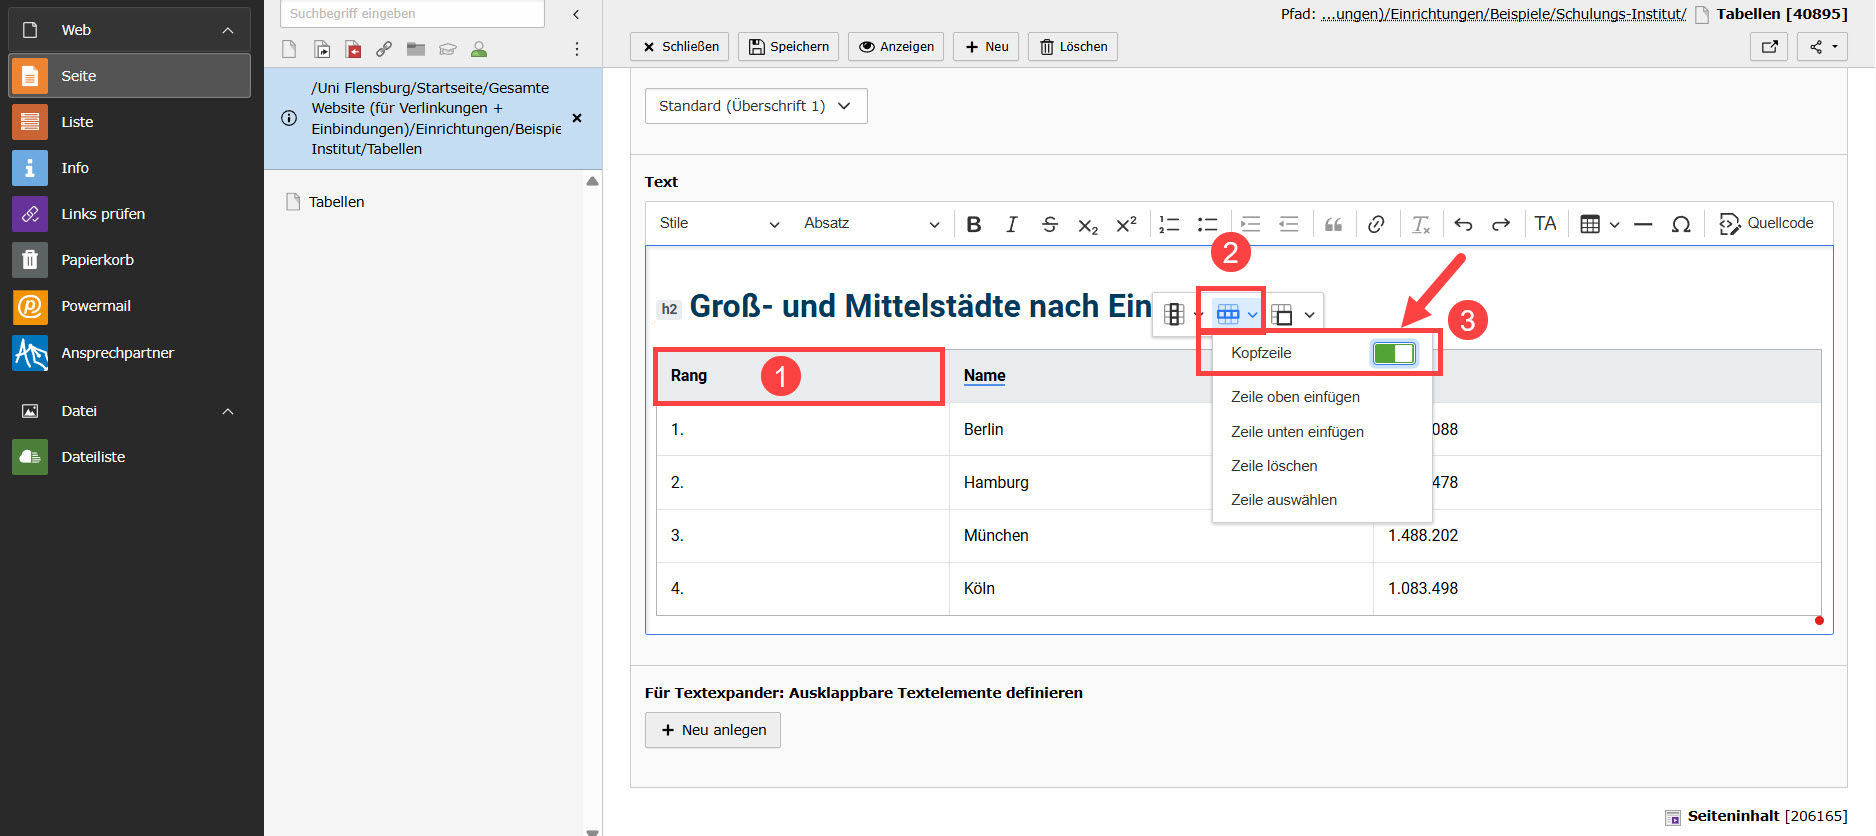Screen dimensions: 1876x836
Task: Toggle bold formatting in the text editor
Action: (x=973, y=224)
